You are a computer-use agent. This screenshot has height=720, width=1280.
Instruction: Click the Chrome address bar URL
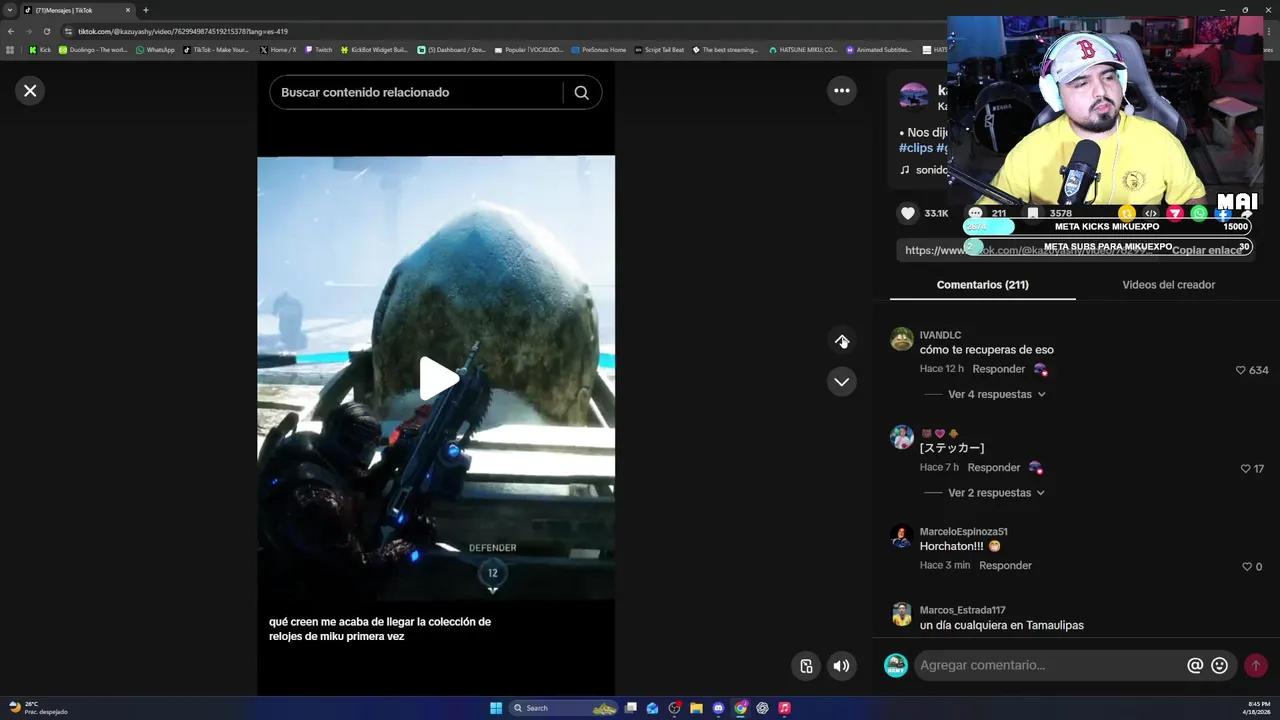coord(183,31)
